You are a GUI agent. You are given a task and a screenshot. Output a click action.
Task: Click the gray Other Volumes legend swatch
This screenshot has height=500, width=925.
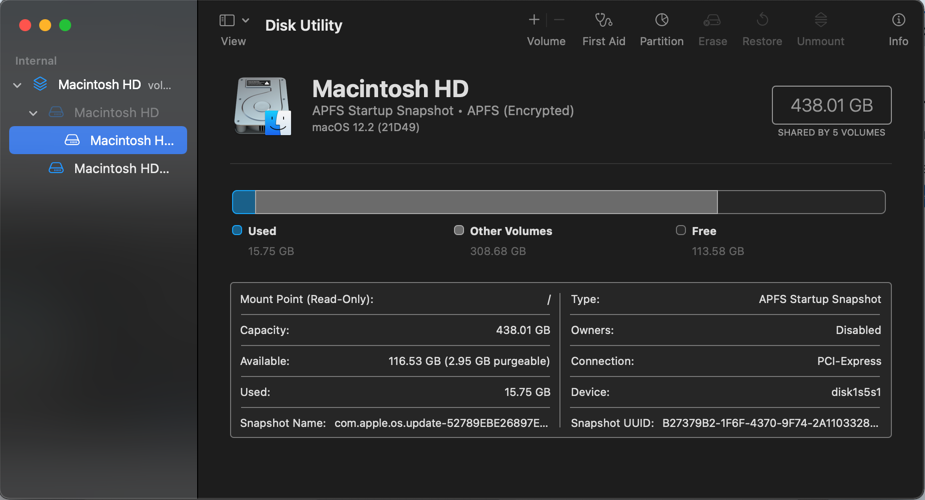tap(459, 230)
